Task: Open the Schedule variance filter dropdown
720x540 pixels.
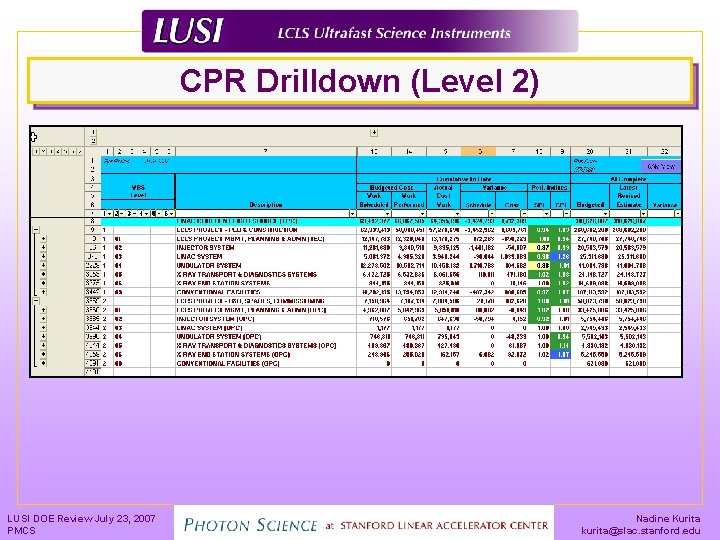Action: pos(491,214)
